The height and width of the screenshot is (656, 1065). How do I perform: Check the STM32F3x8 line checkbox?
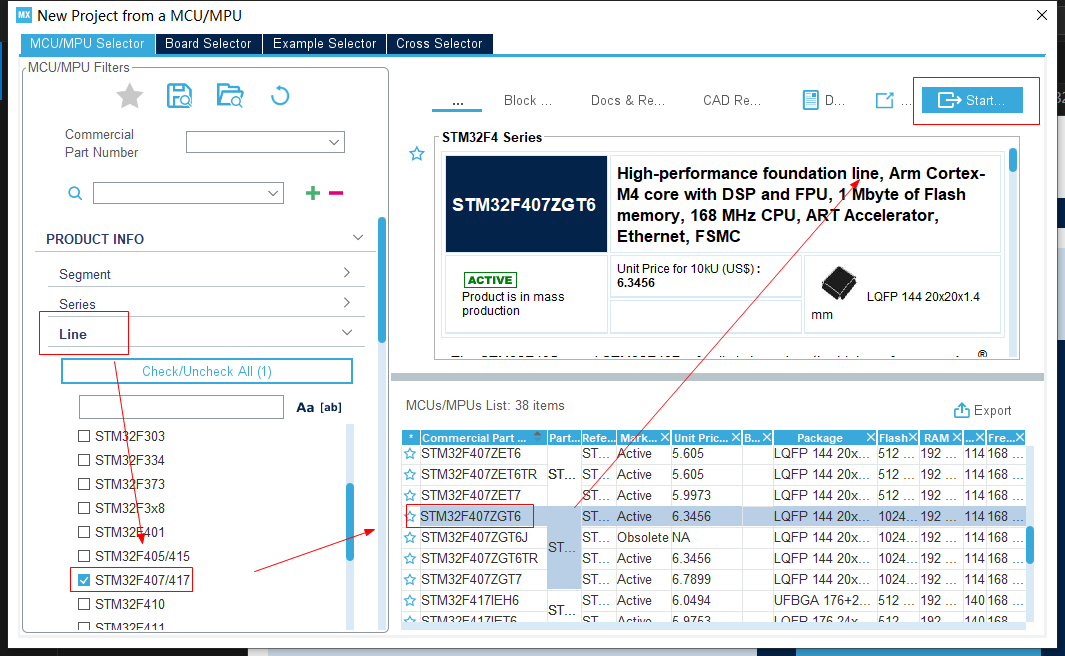click(x=84, y=508)
